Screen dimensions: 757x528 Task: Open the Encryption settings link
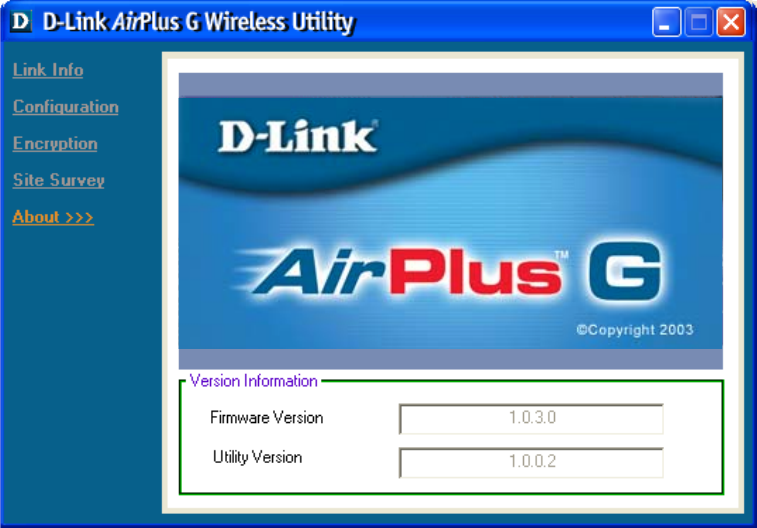(x=55, y=143)
